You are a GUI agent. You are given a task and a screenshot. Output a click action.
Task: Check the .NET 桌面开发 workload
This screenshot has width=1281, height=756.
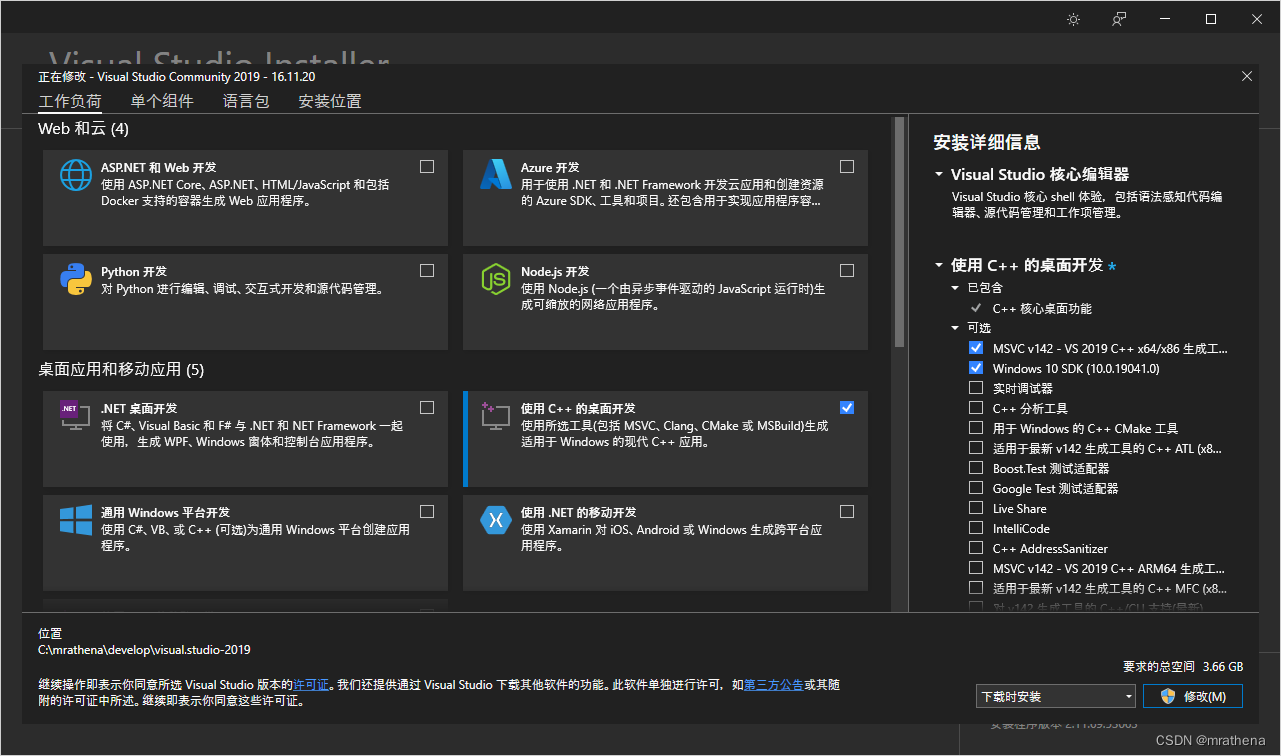point(427,407)
